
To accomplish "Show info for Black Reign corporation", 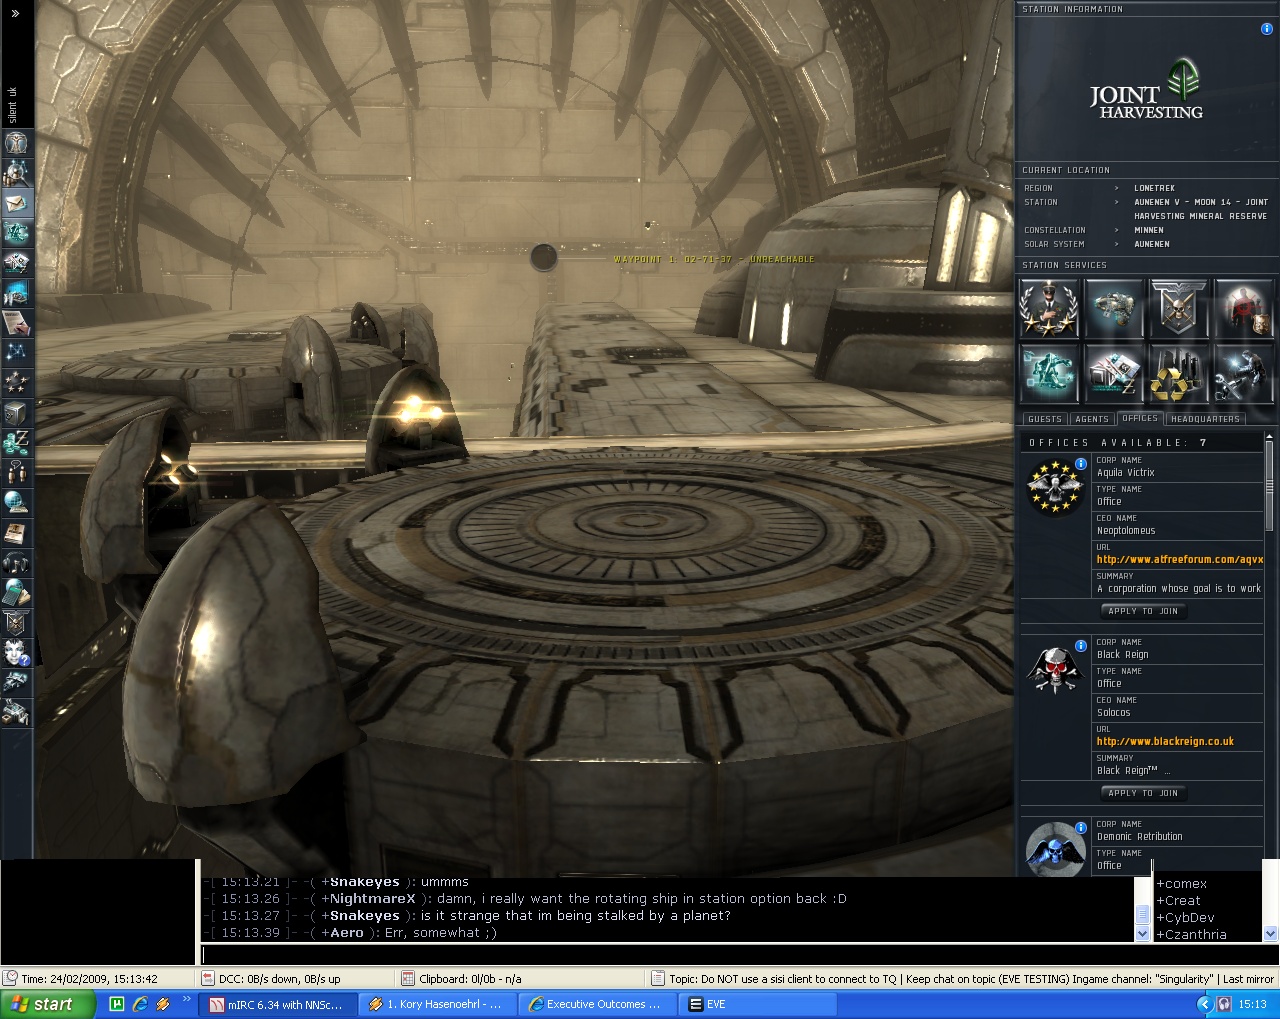I will pyautogui.click(x=1081, y=645).
